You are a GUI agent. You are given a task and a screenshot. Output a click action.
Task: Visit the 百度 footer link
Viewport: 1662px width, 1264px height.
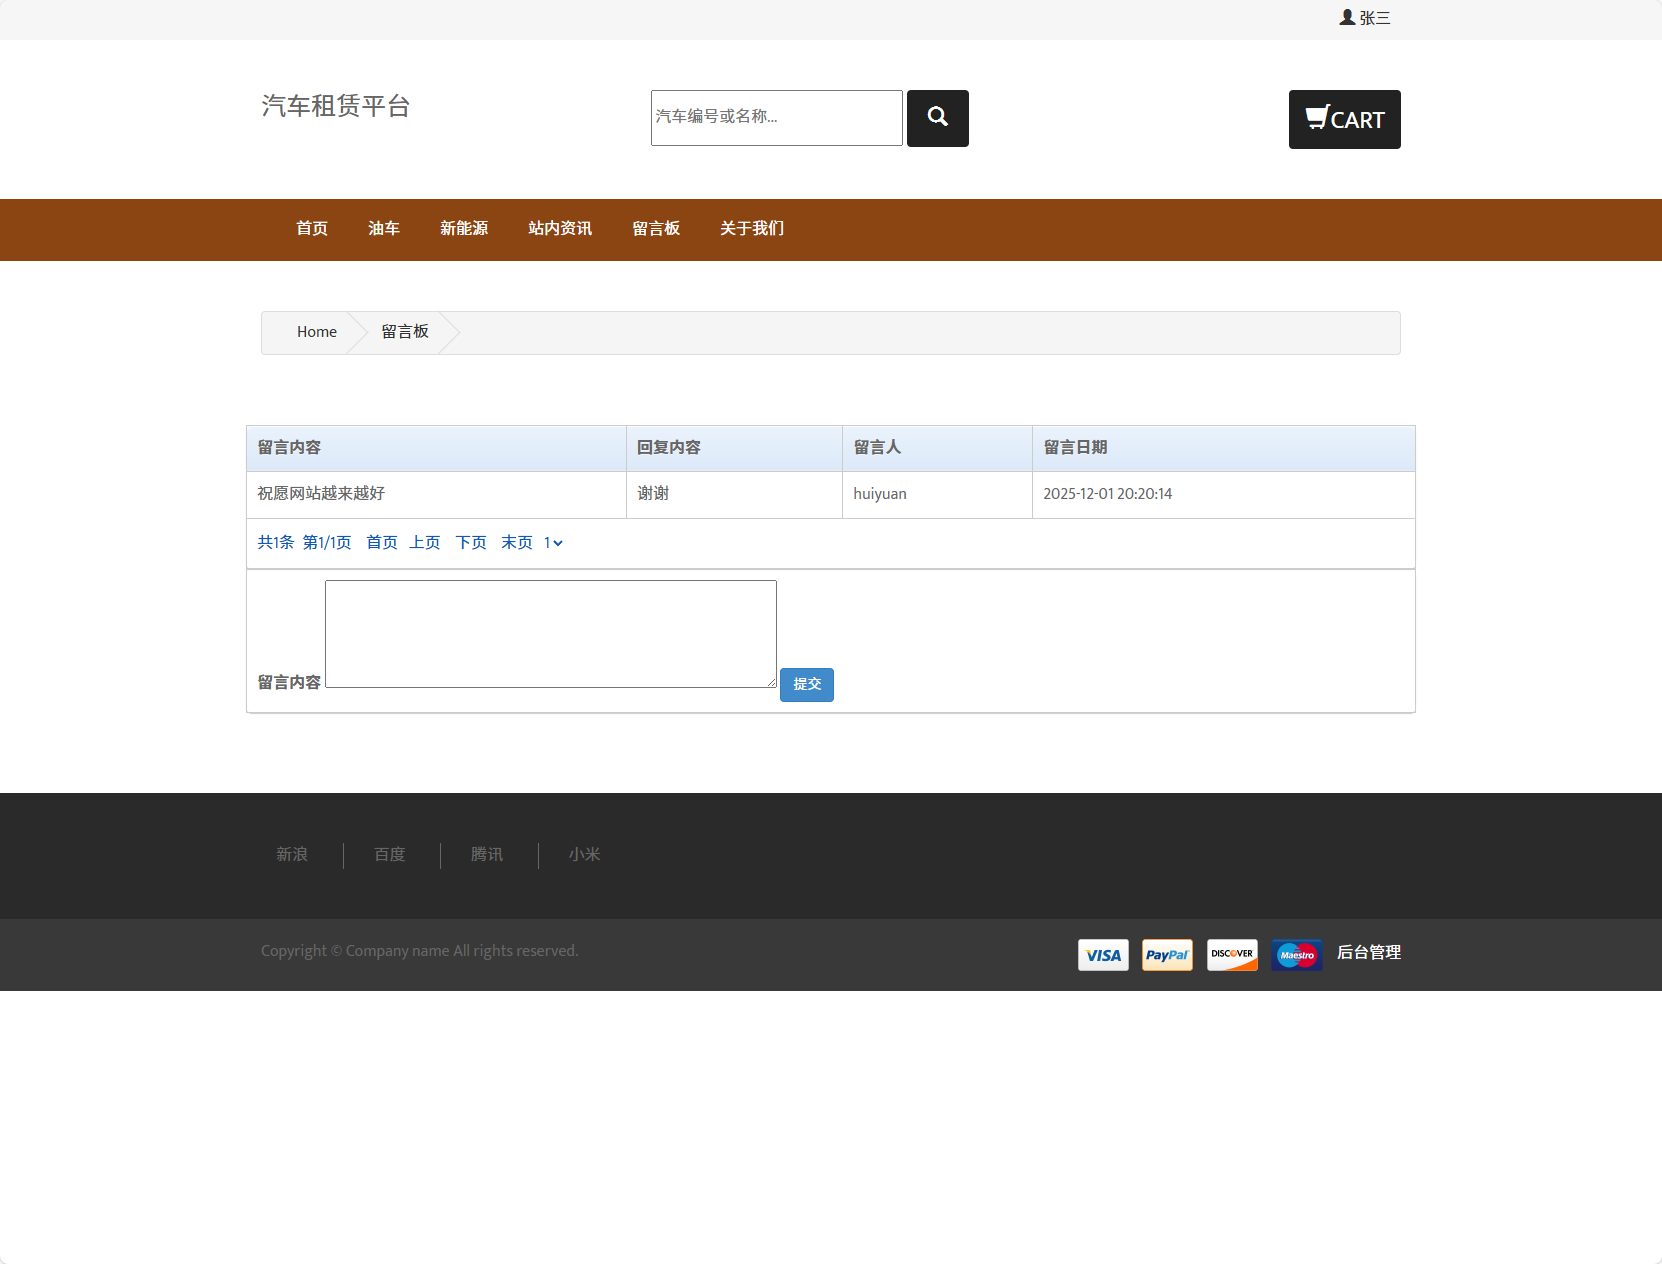point(389,855)
